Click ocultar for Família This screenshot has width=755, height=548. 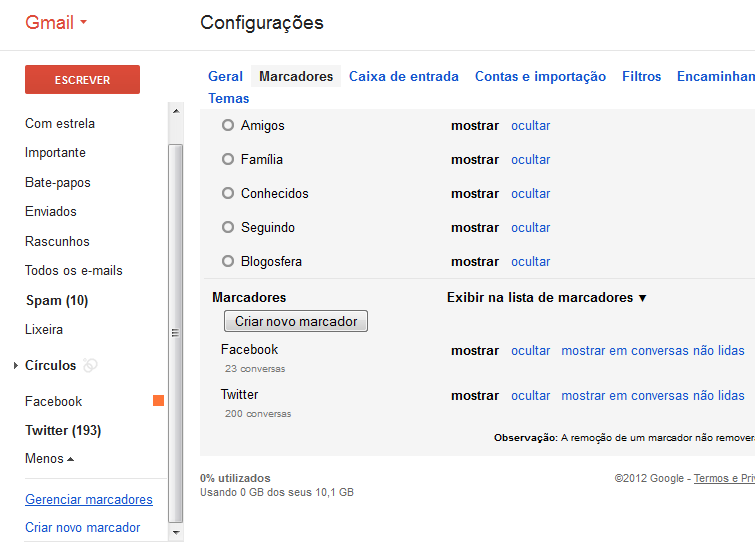[531, 159]
